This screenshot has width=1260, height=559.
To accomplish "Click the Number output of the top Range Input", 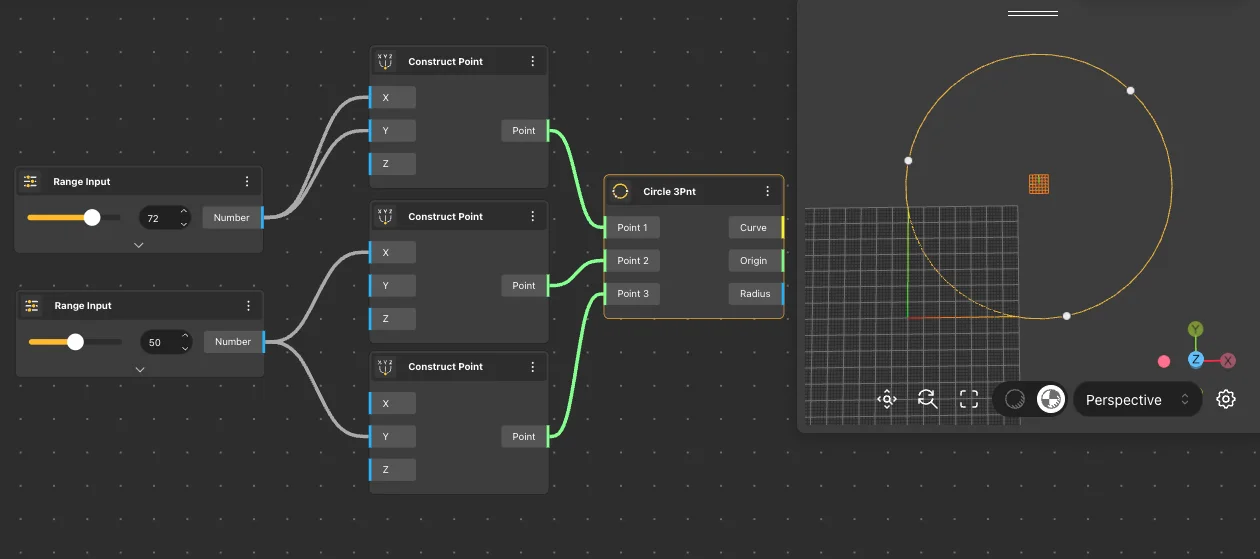I will tap(232, 217).
